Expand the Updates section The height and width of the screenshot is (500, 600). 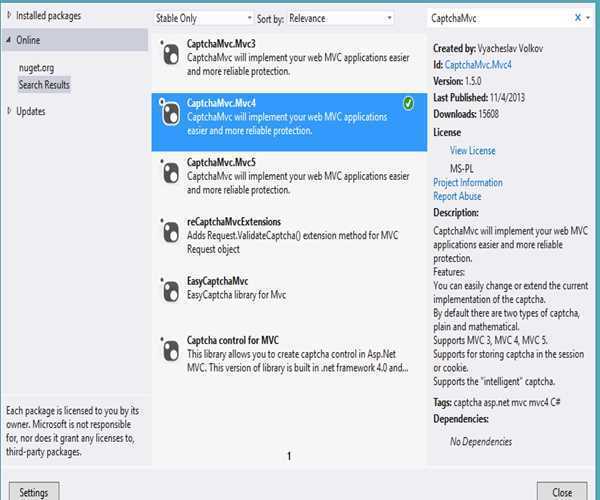(x=9, y=111)
